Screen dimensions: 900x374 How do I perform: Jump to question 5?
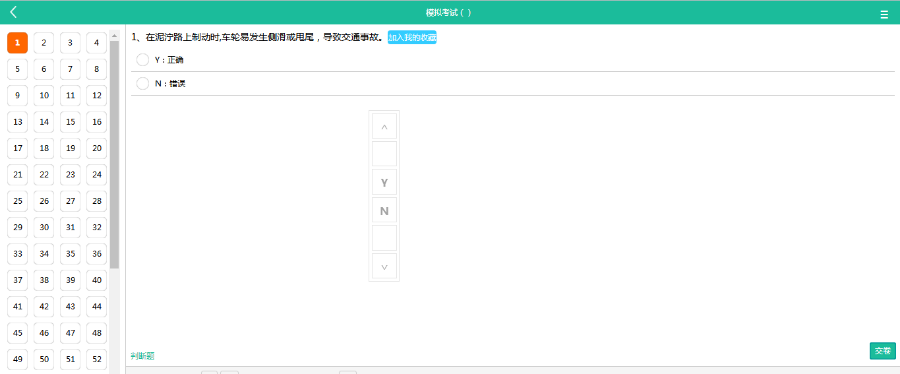[17, 69]
